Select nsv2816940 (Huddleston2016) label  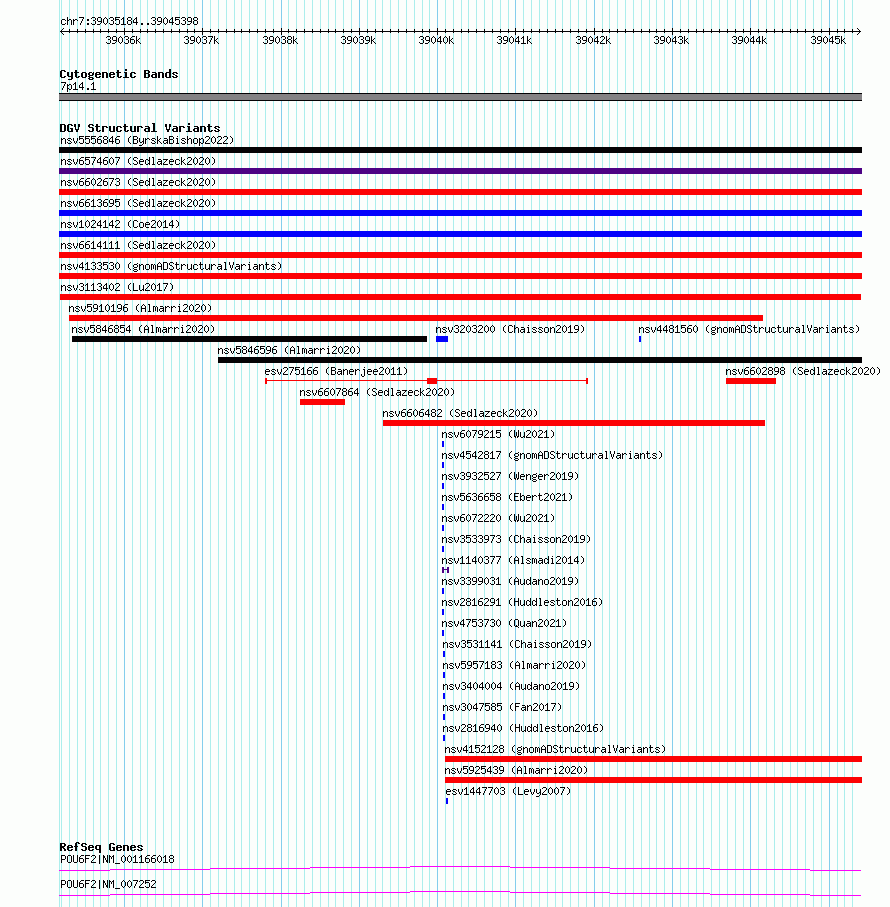(523, 729)
